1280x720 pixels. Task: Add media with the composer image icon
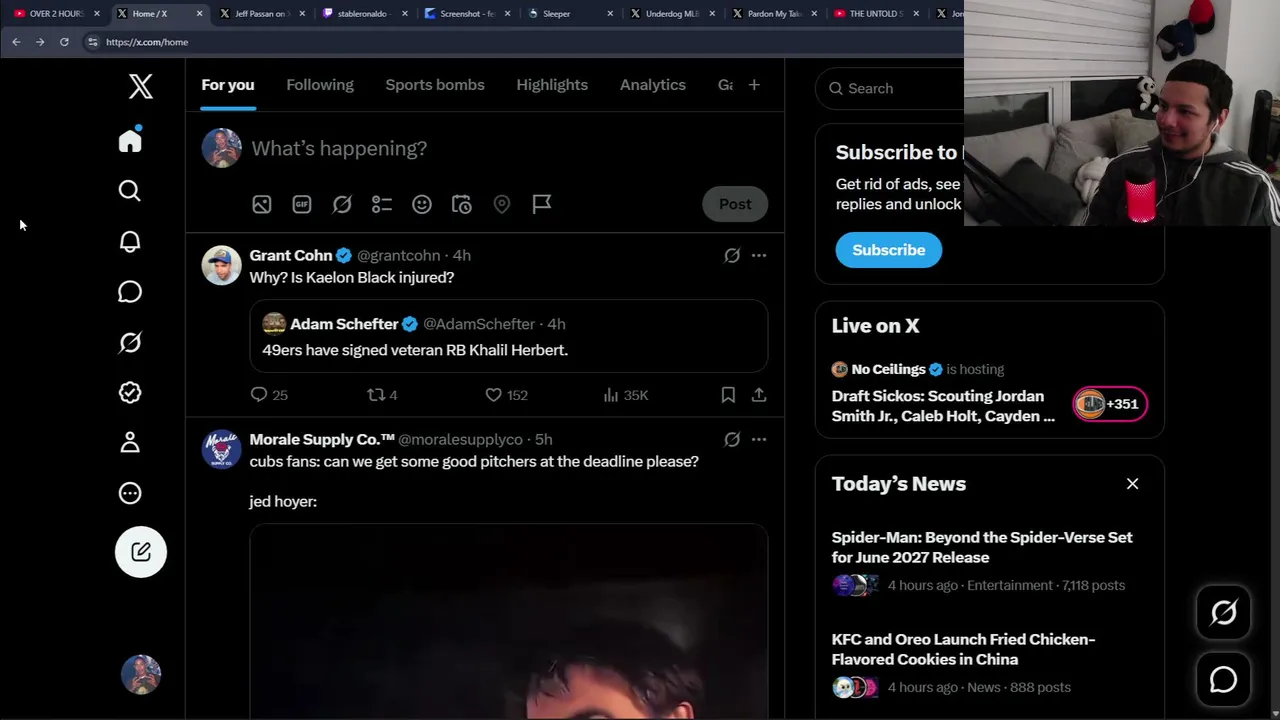click(262, 204)
